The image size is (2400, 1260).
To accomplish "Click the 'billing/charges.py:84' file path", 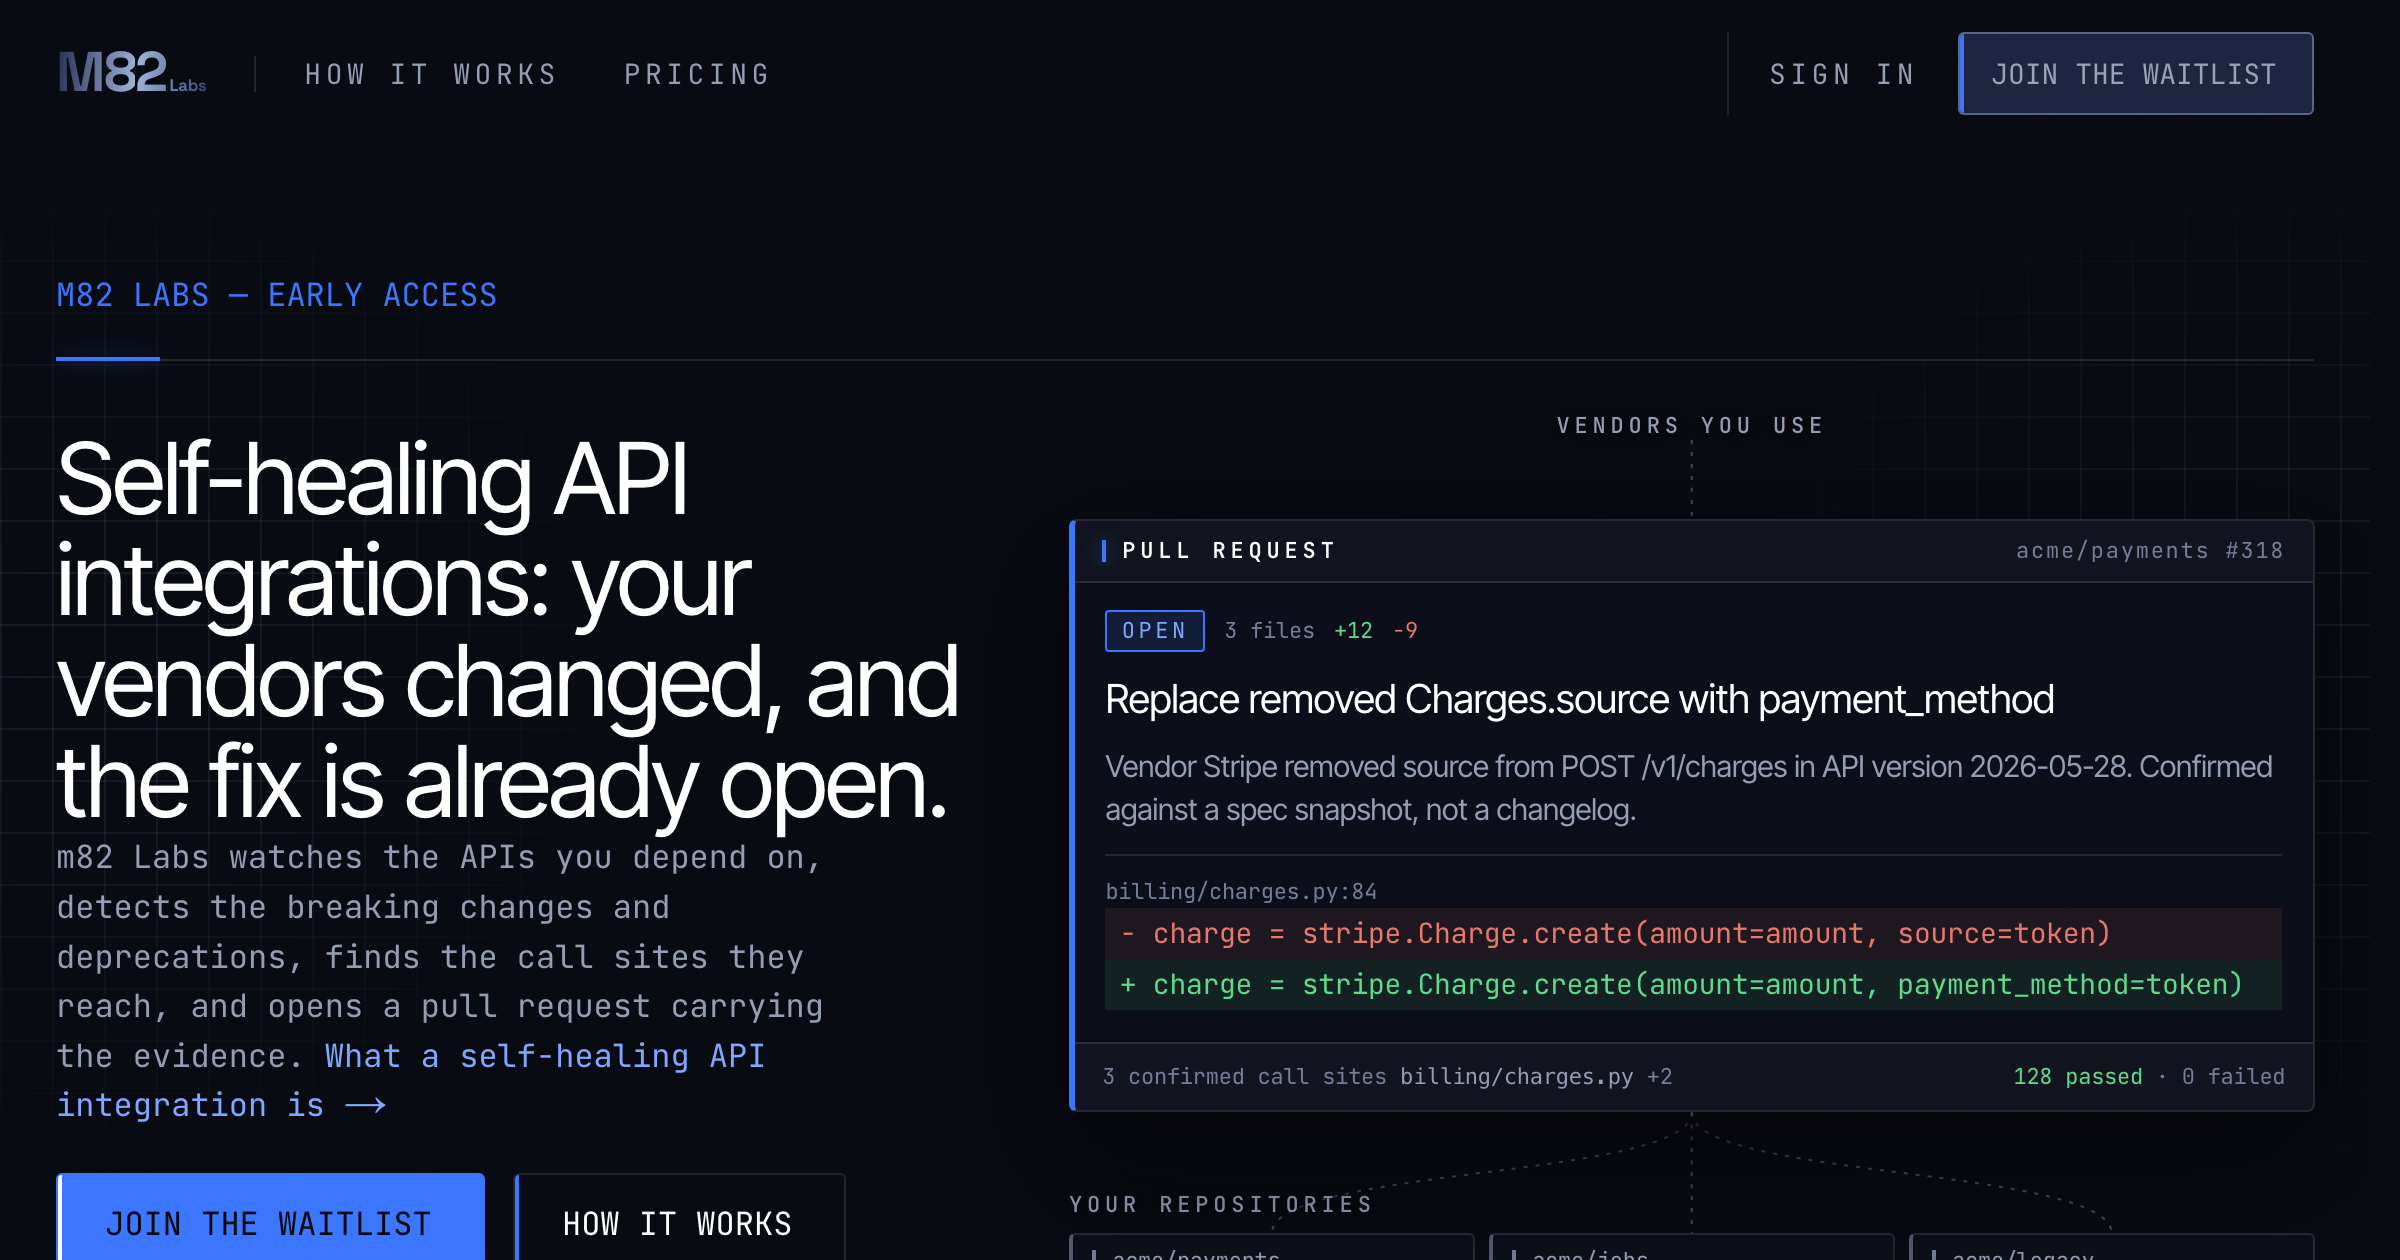I will click(1241, 891).
